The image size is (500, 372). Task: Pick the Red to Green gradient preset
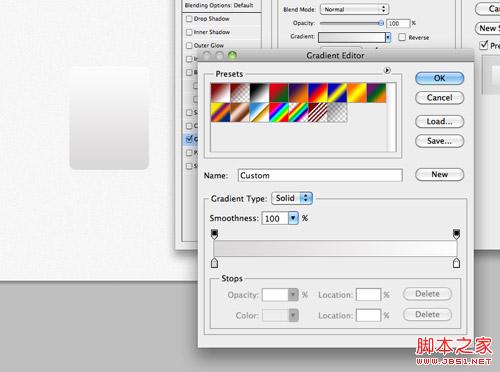tap(279, 93)
